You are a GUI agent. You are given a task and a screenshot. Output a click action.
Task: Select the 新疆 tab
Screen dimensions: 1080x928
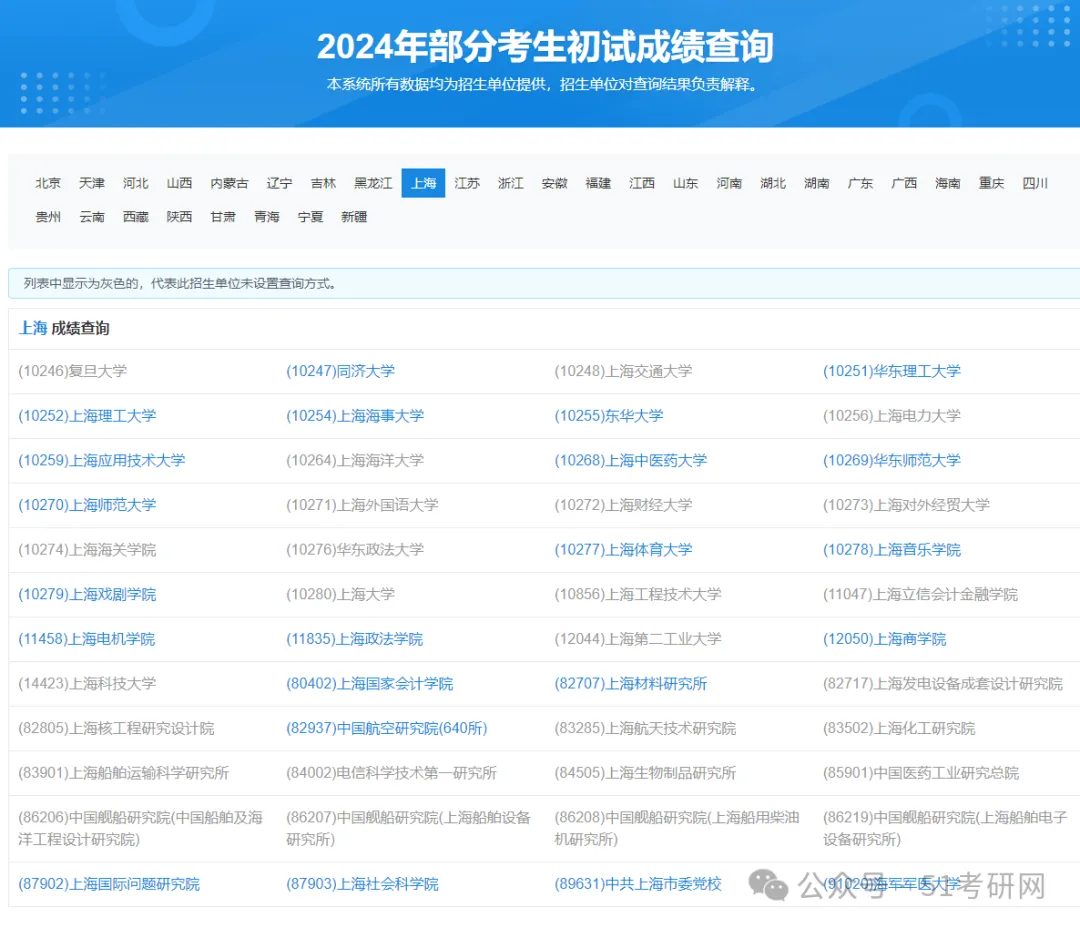pyautogui.click(x=354, y=217)
